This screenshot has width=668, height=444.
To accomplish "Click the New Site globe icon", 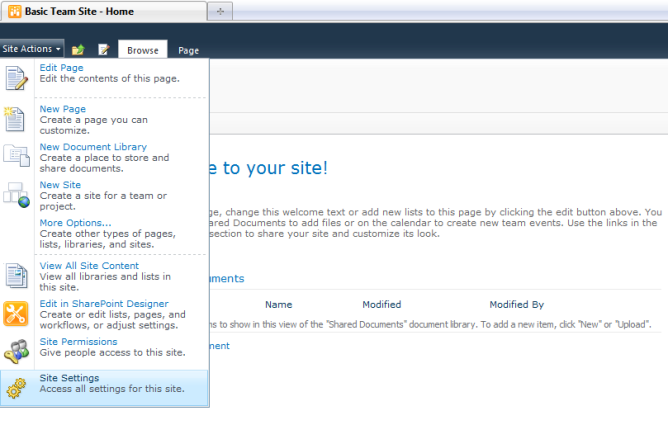I will click(x=17, y=195).
